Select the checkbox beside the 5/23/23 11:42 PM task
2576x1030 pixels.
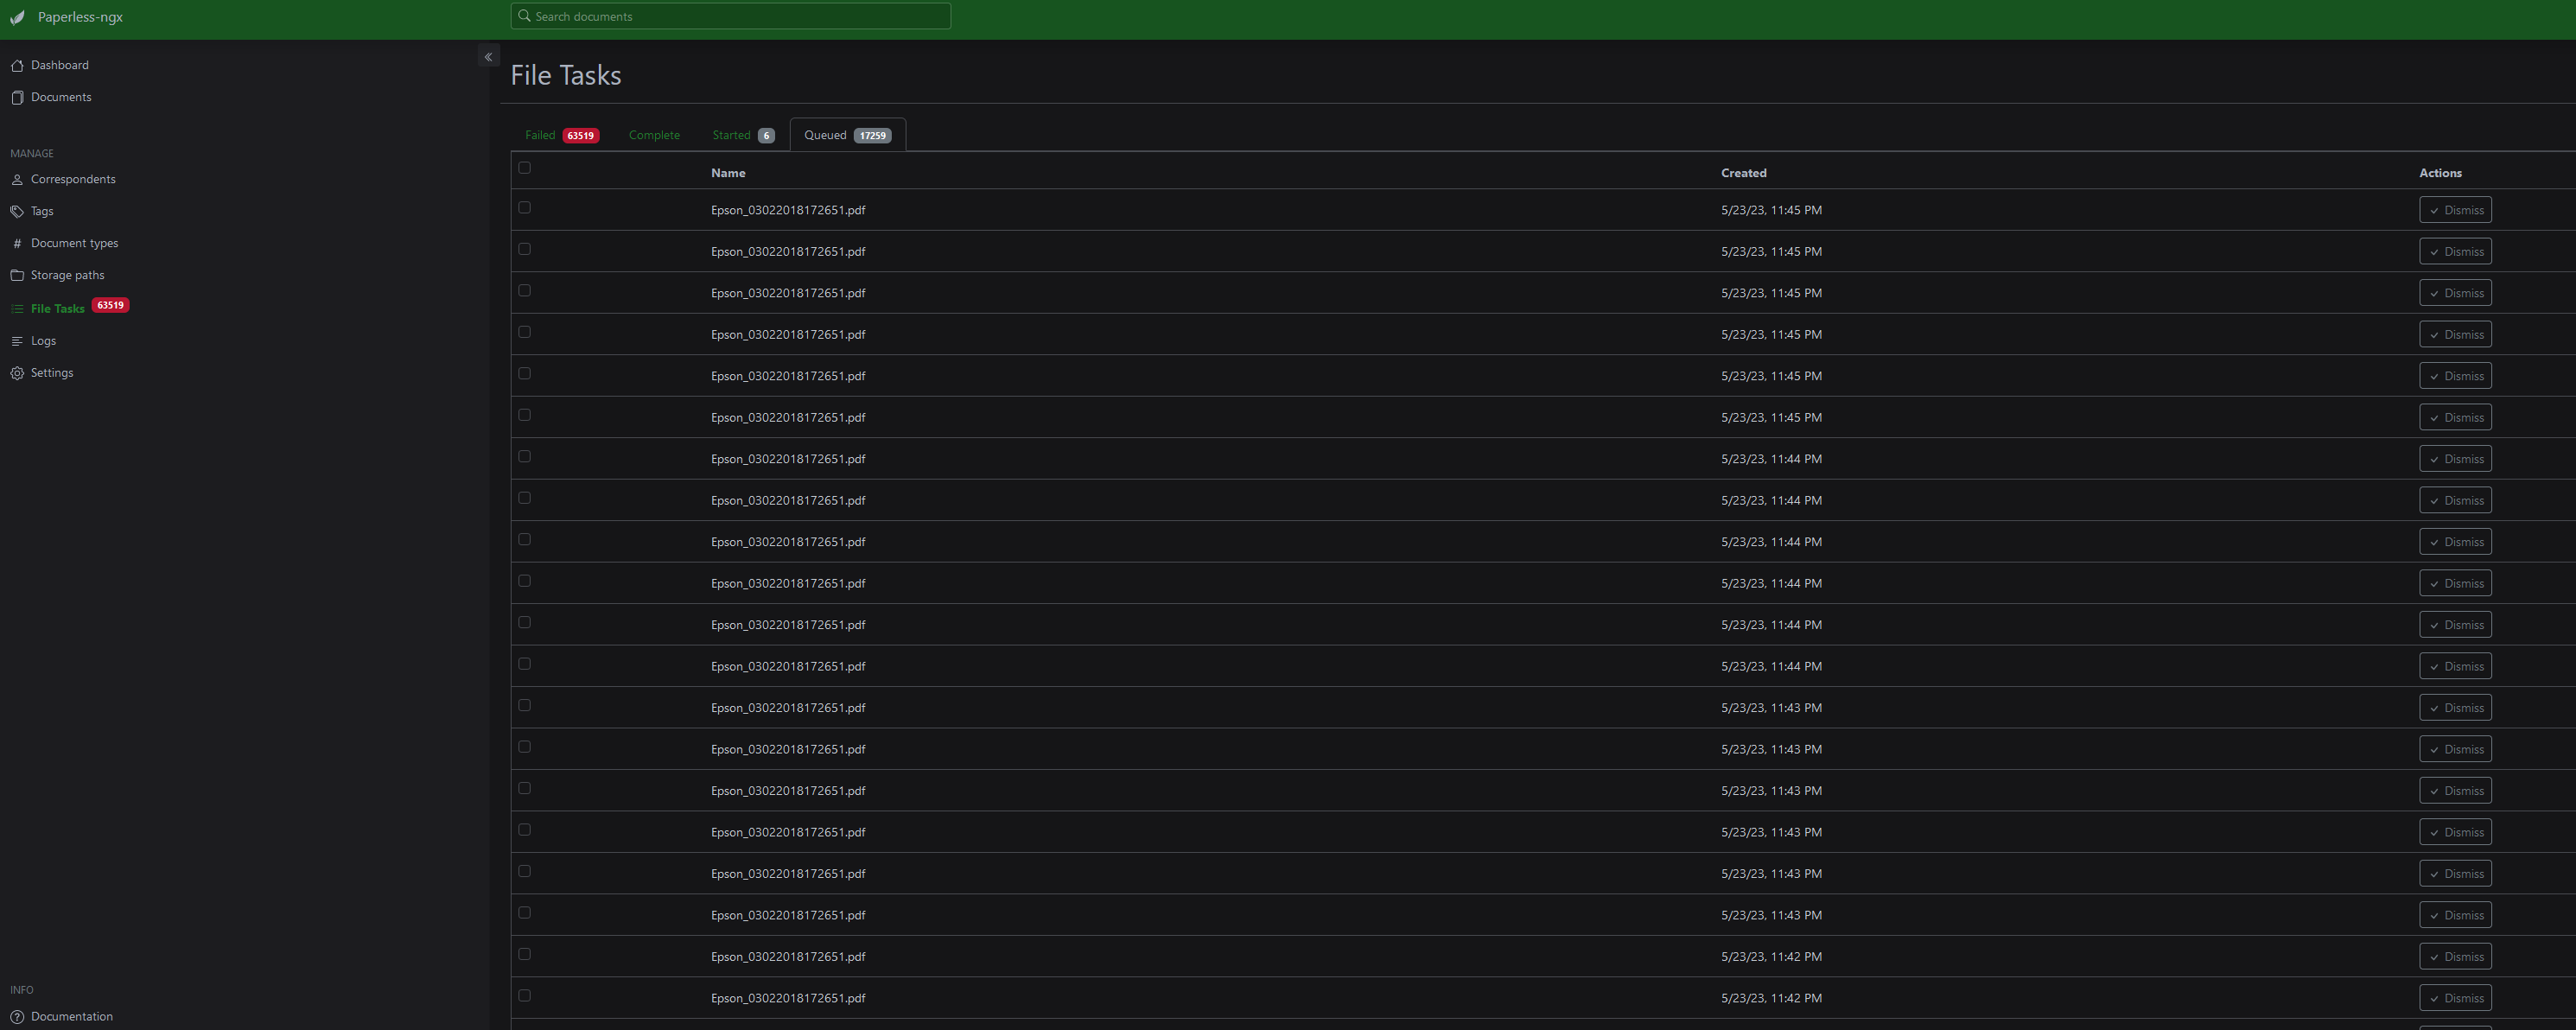coord(525,954)
